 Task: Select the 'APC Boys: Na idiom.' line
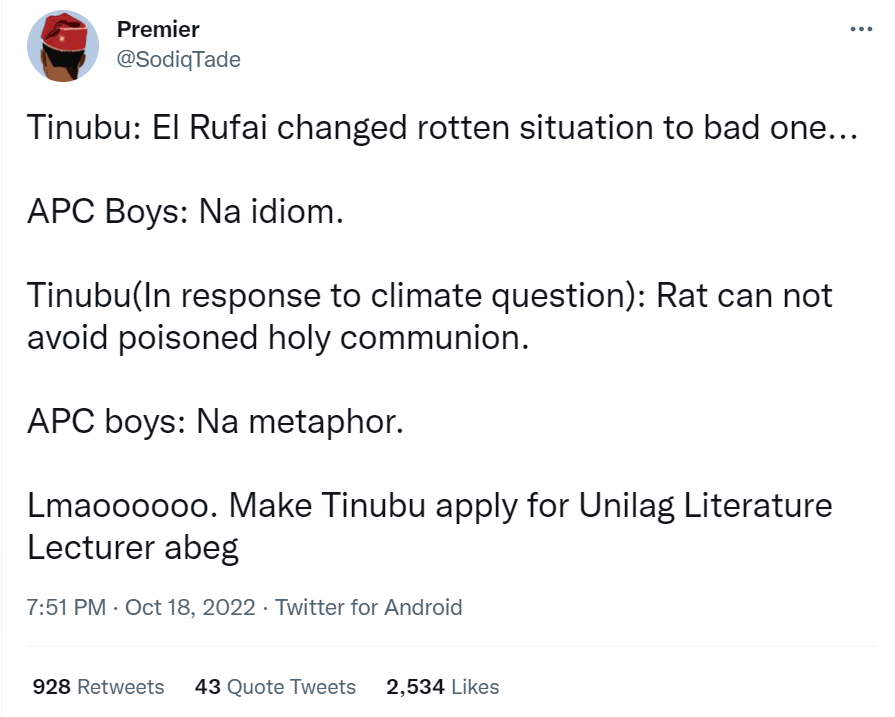point(185,213)
